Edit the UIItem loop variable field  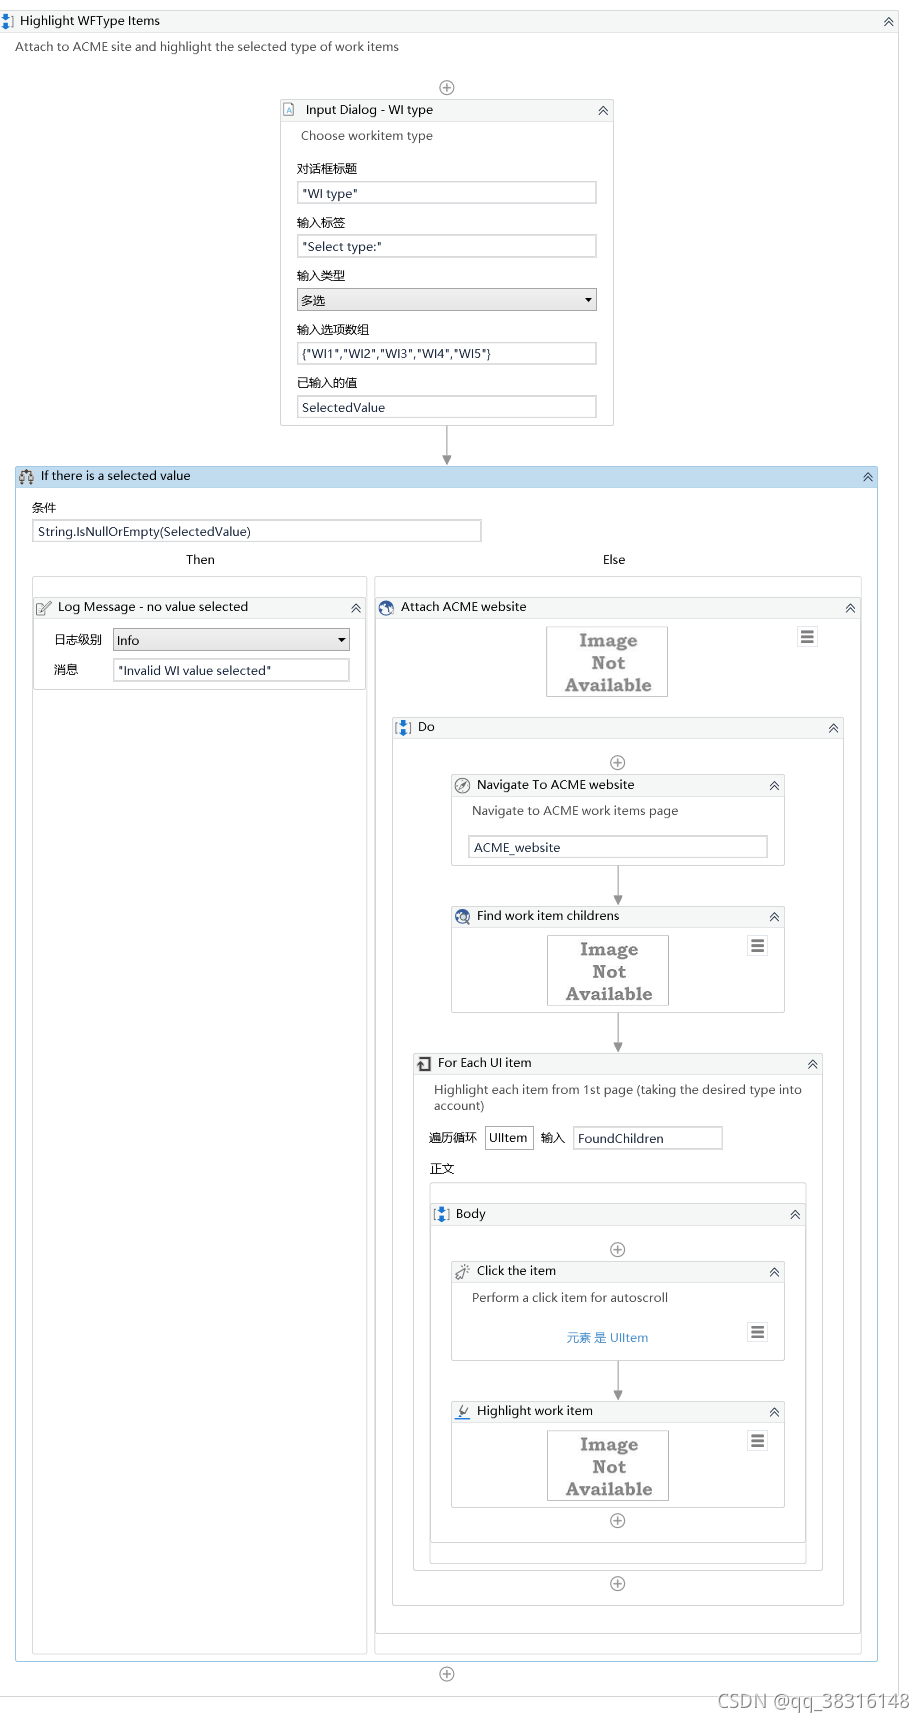point(509,1138)
